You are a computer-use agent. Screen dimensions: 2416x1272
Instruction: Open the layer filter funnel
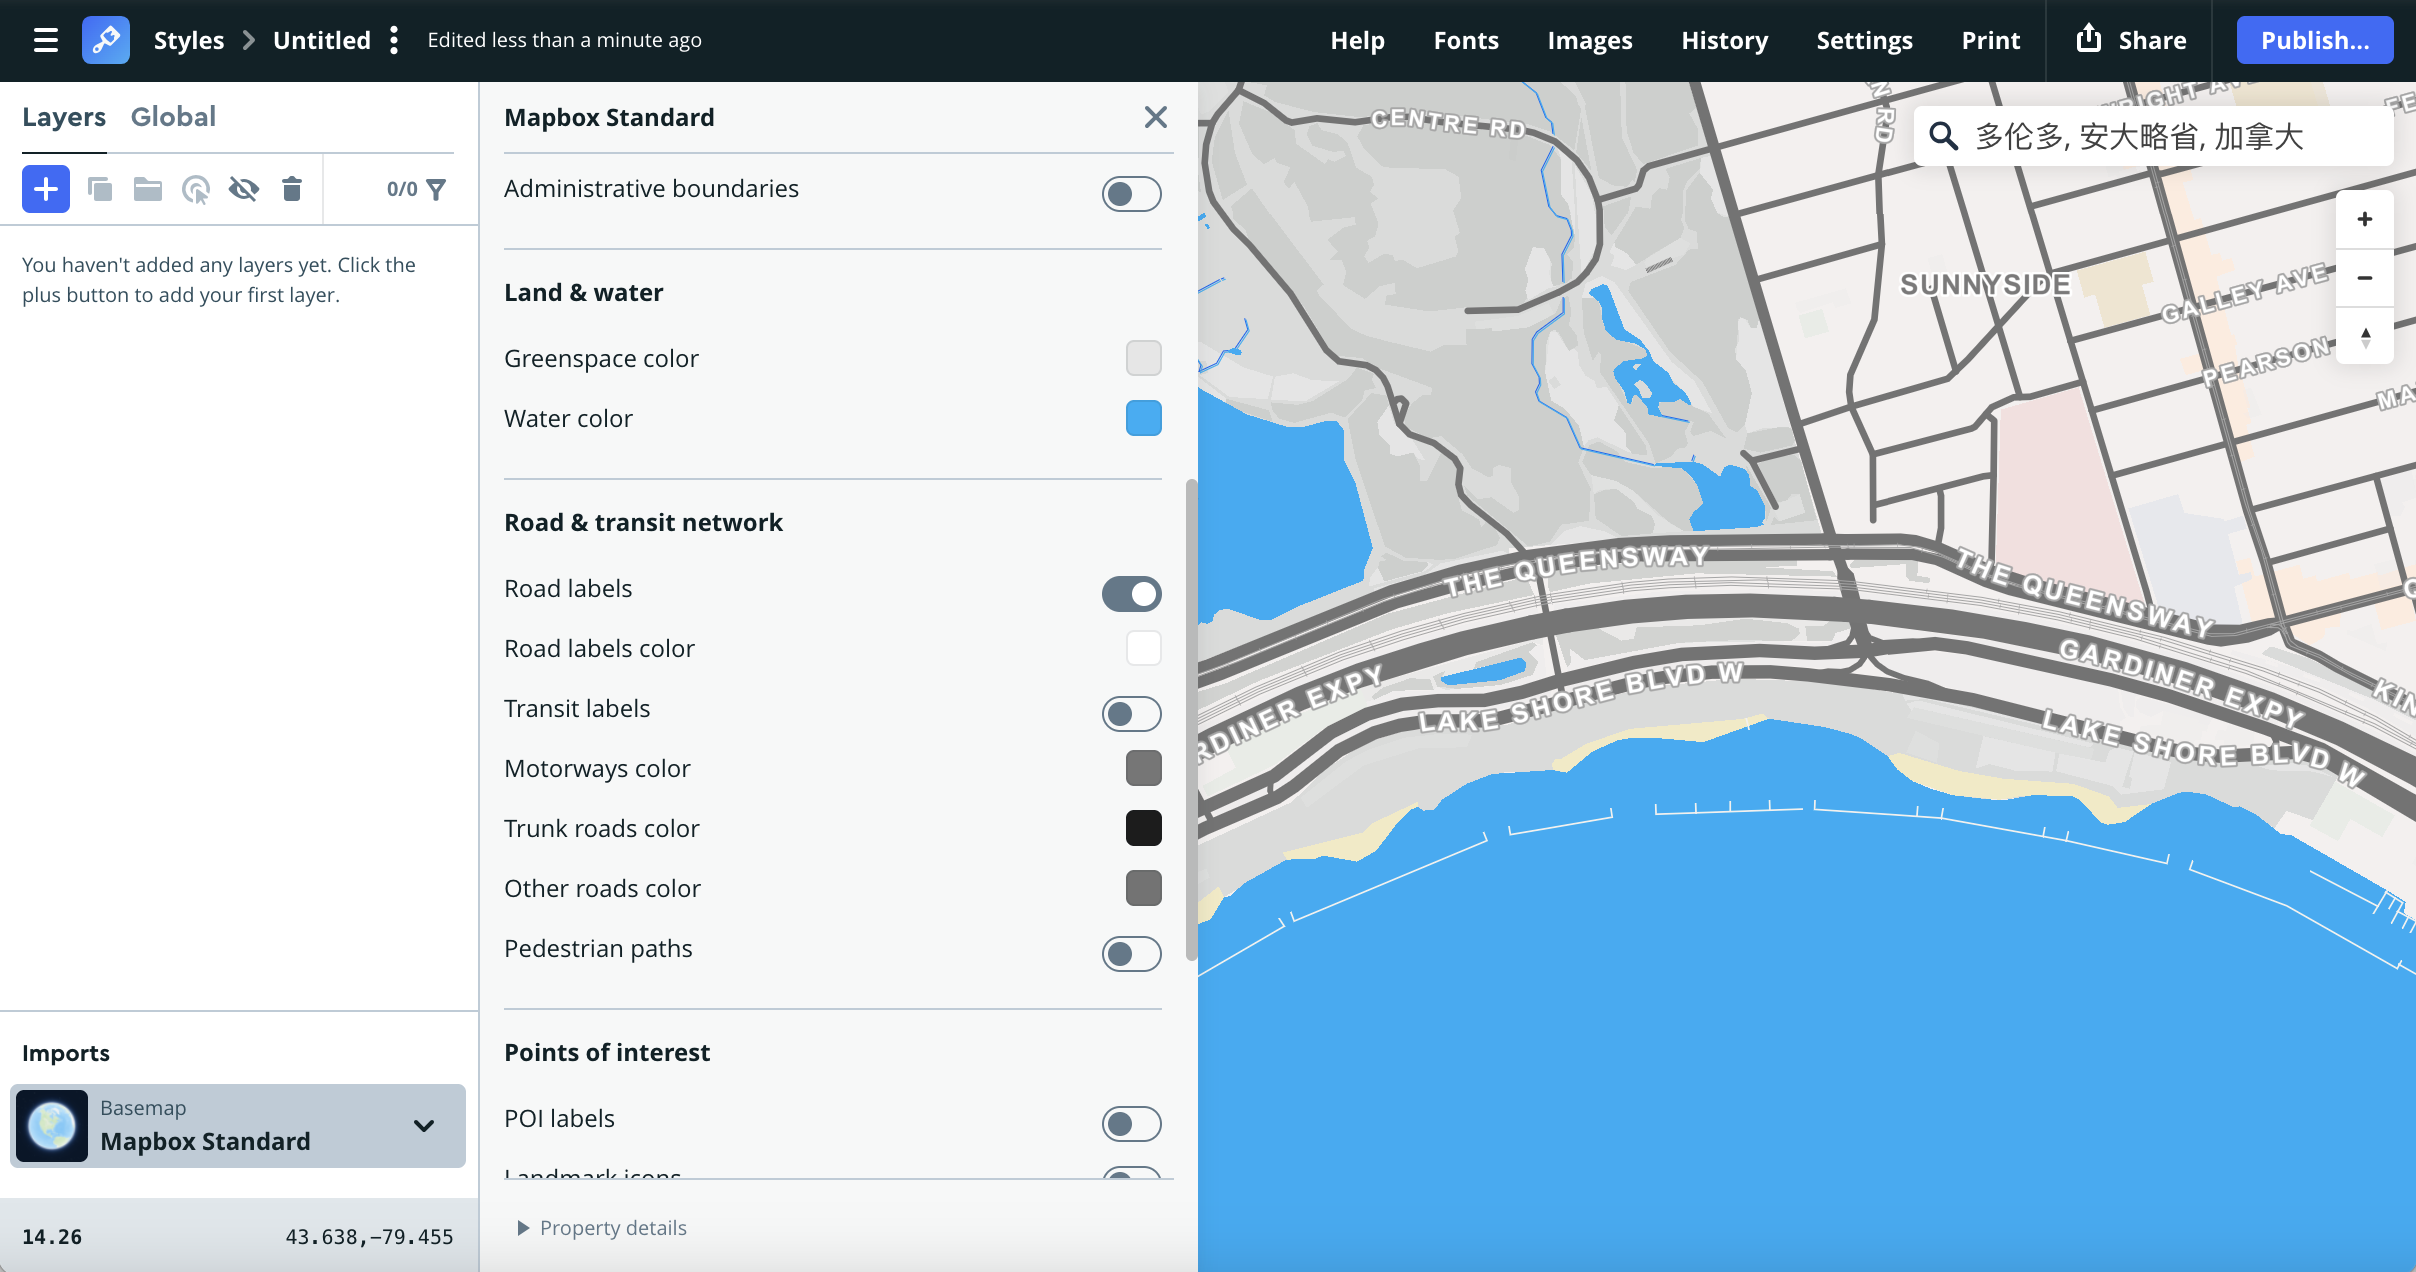pos(436,188)
